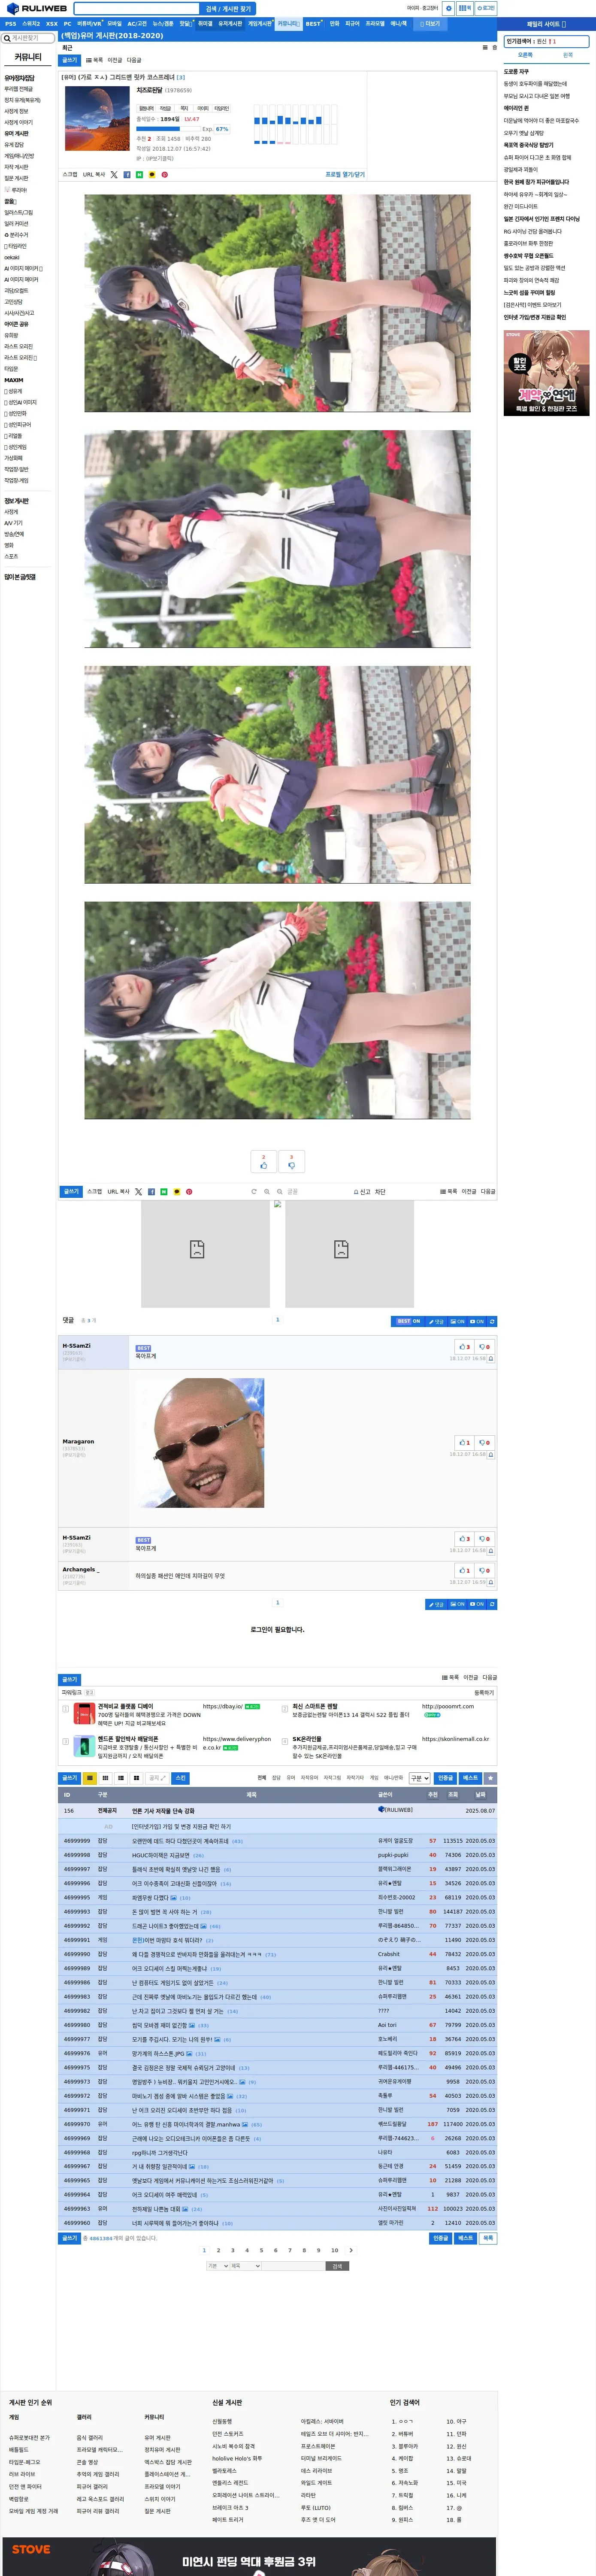The image size is (596, 2576).
Task: Share to KakaoTalk in the bottom share bar
Action: coord(177,1191)
